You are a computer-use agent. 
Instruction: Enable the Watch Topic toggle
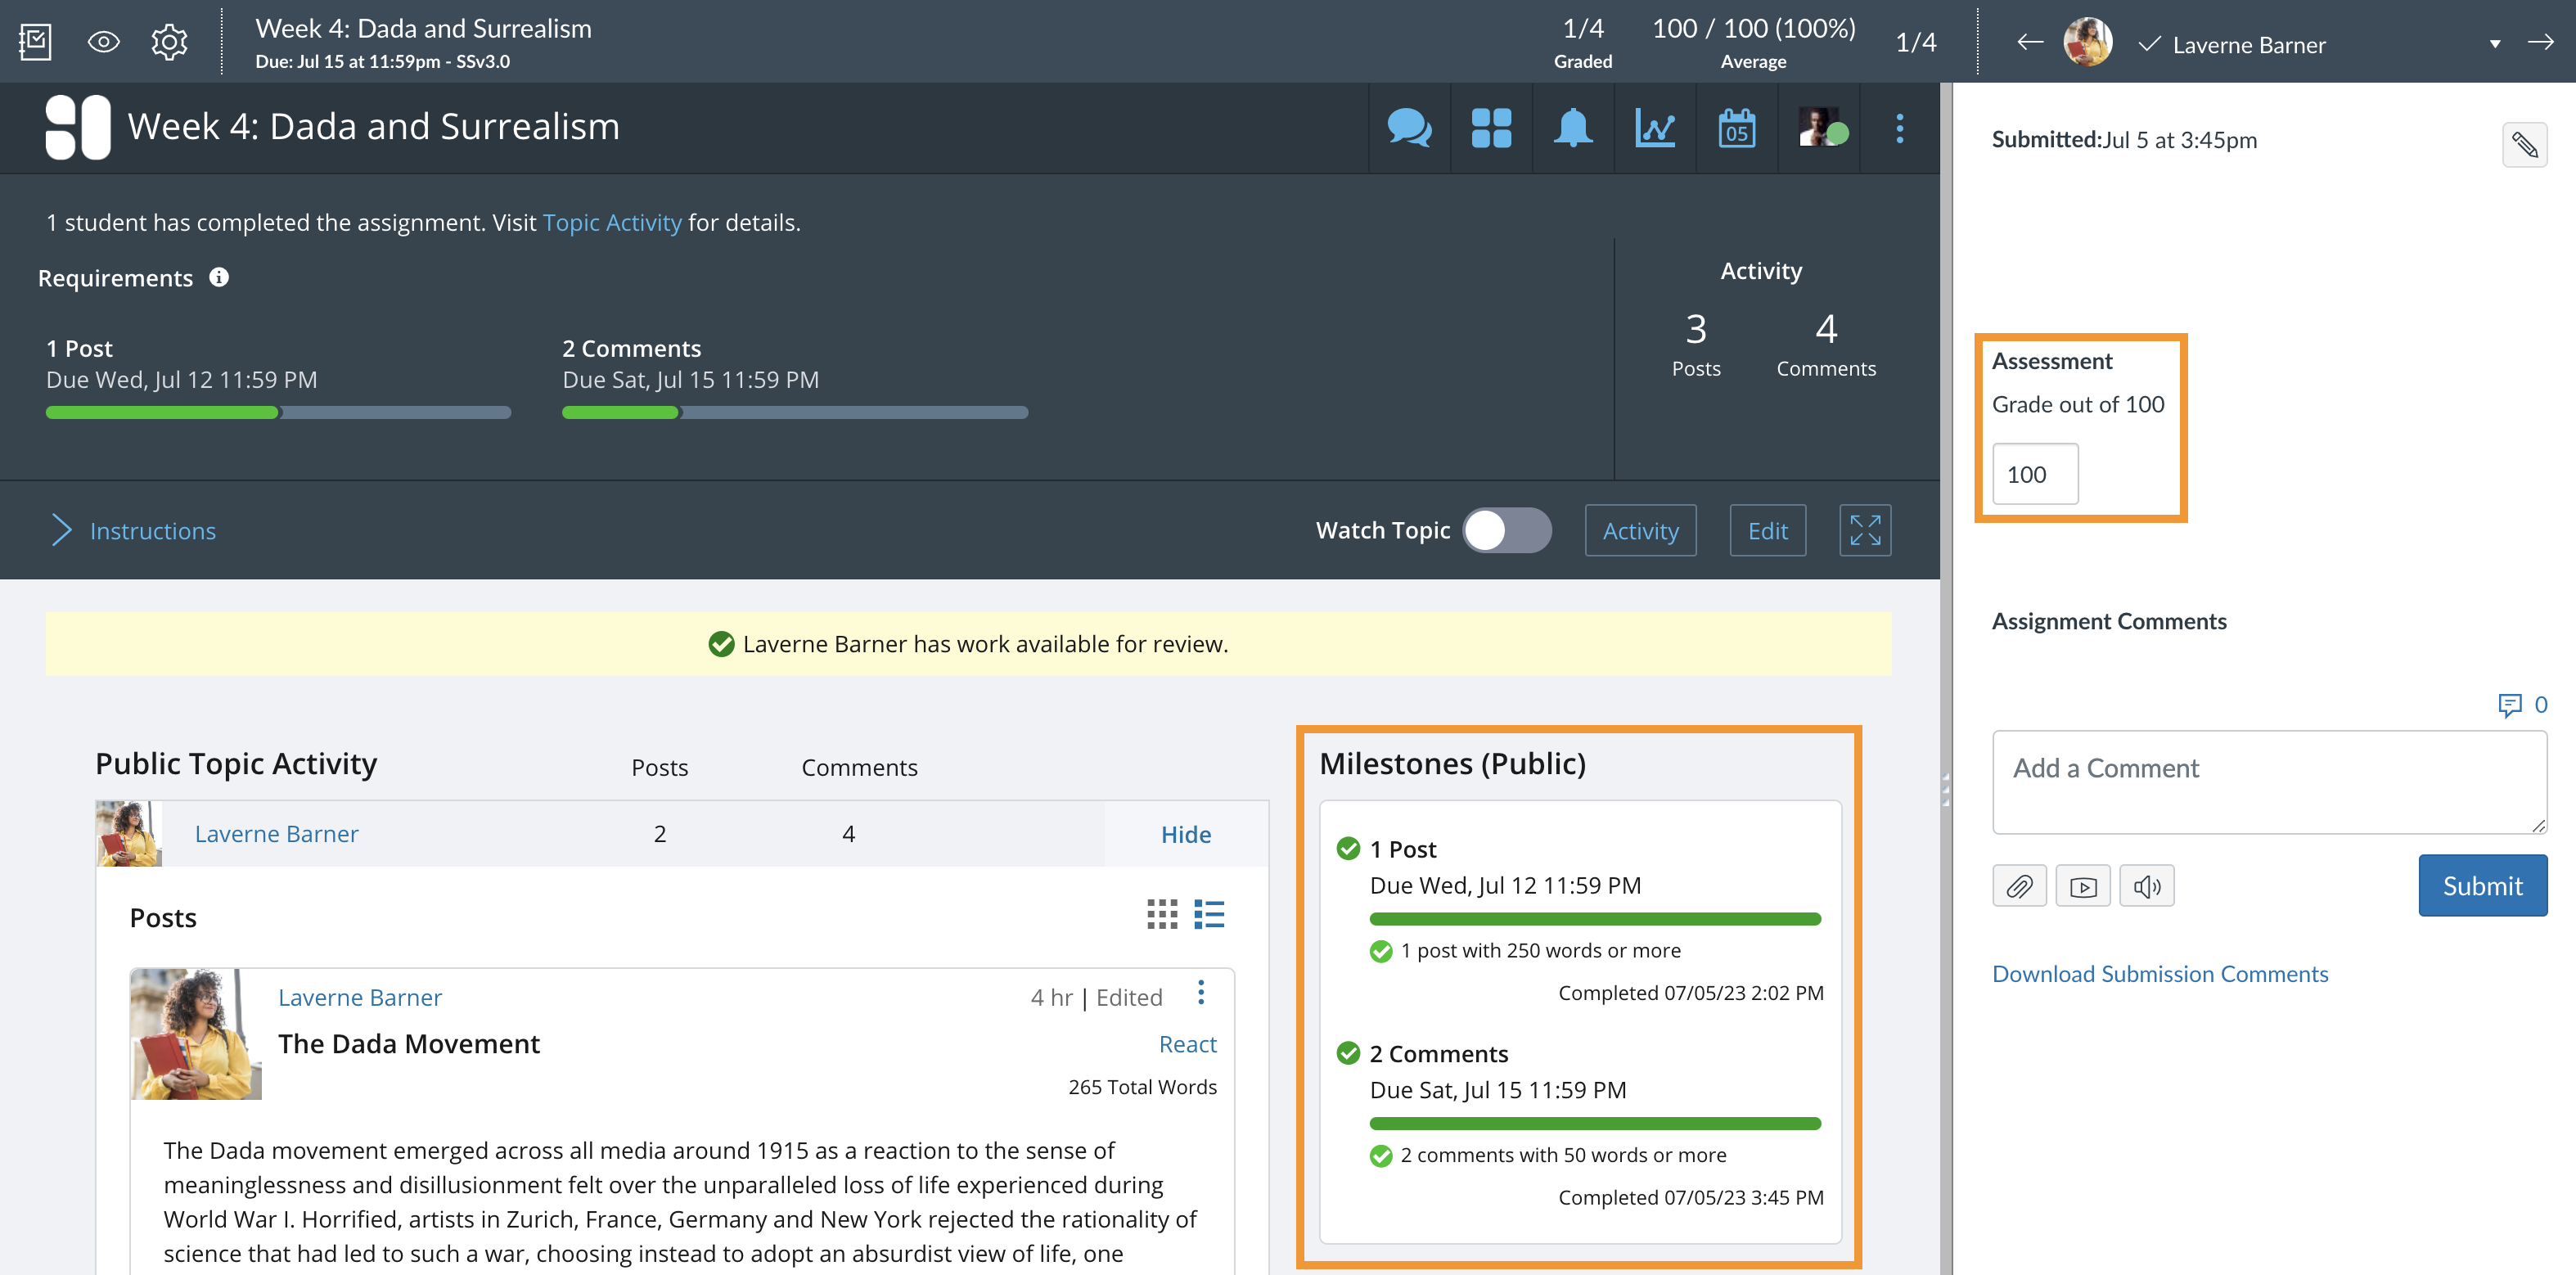[x=1508, y=530]
